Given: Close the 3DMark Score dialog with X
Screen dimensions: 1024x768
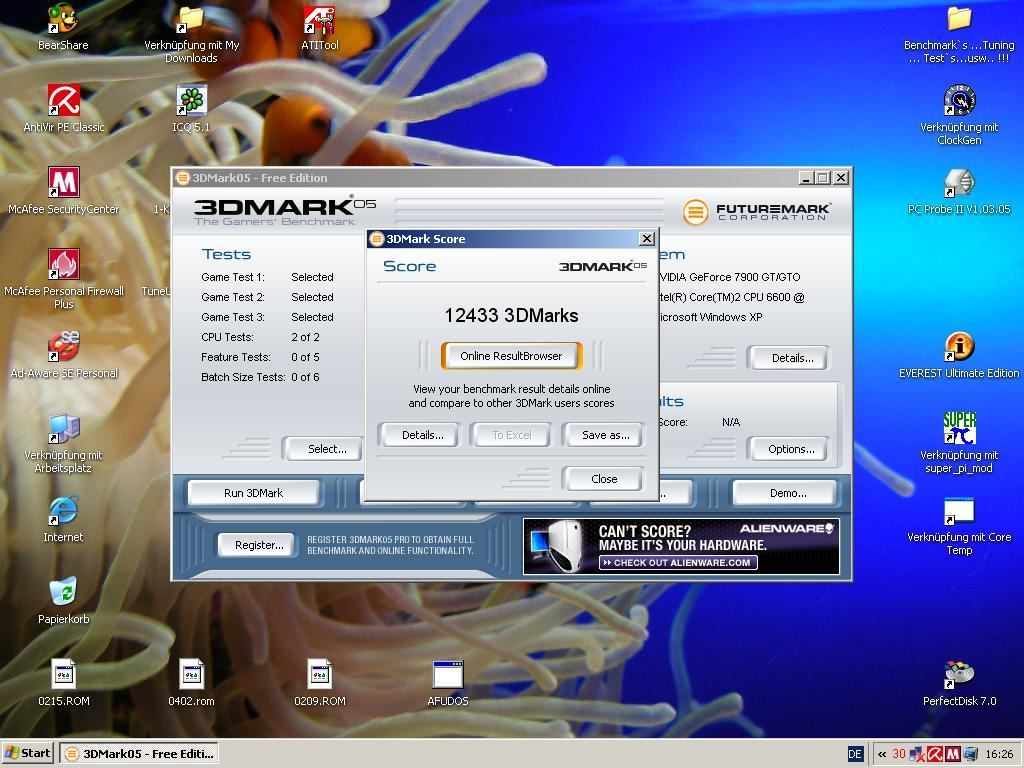Looking at the screenshot, I should click(x=647, y=238).
